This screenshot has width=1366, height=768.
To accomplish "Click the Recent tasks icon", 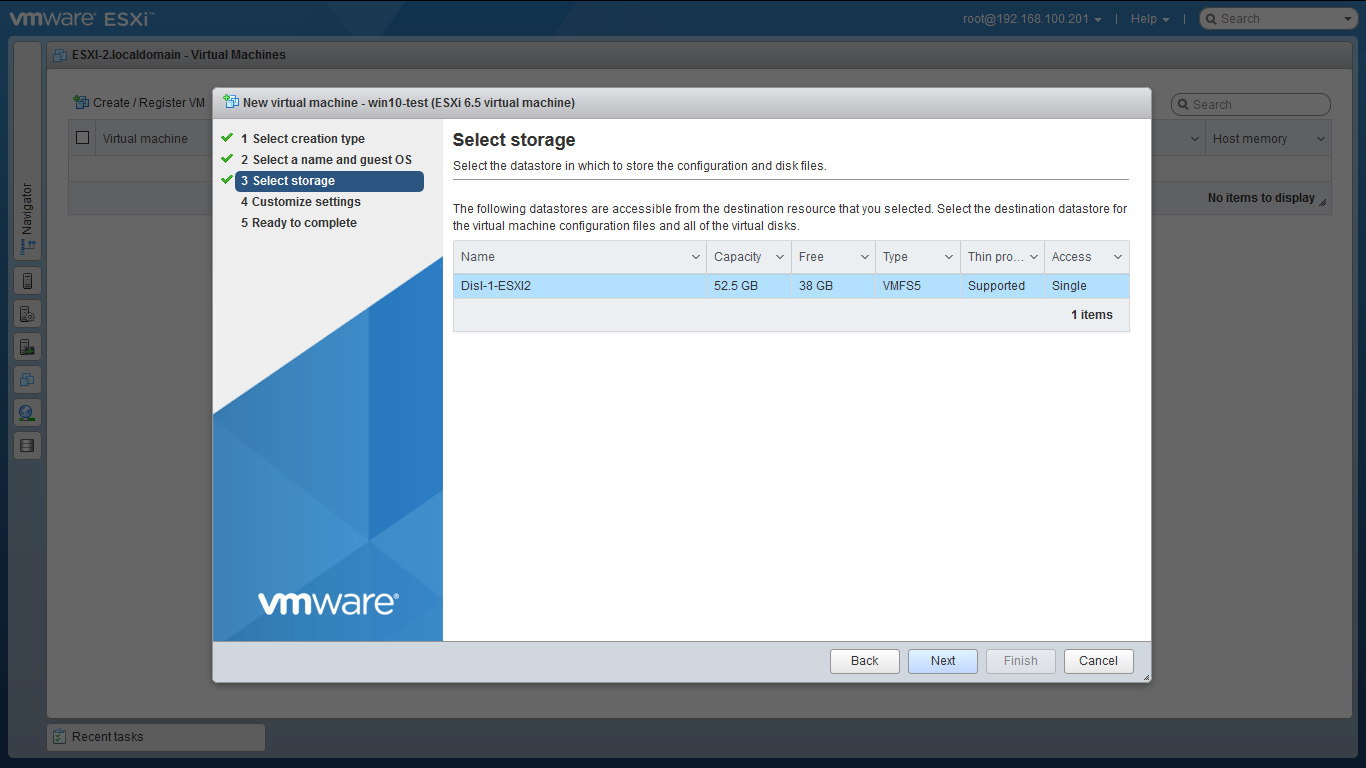I will tap(59, 737).
